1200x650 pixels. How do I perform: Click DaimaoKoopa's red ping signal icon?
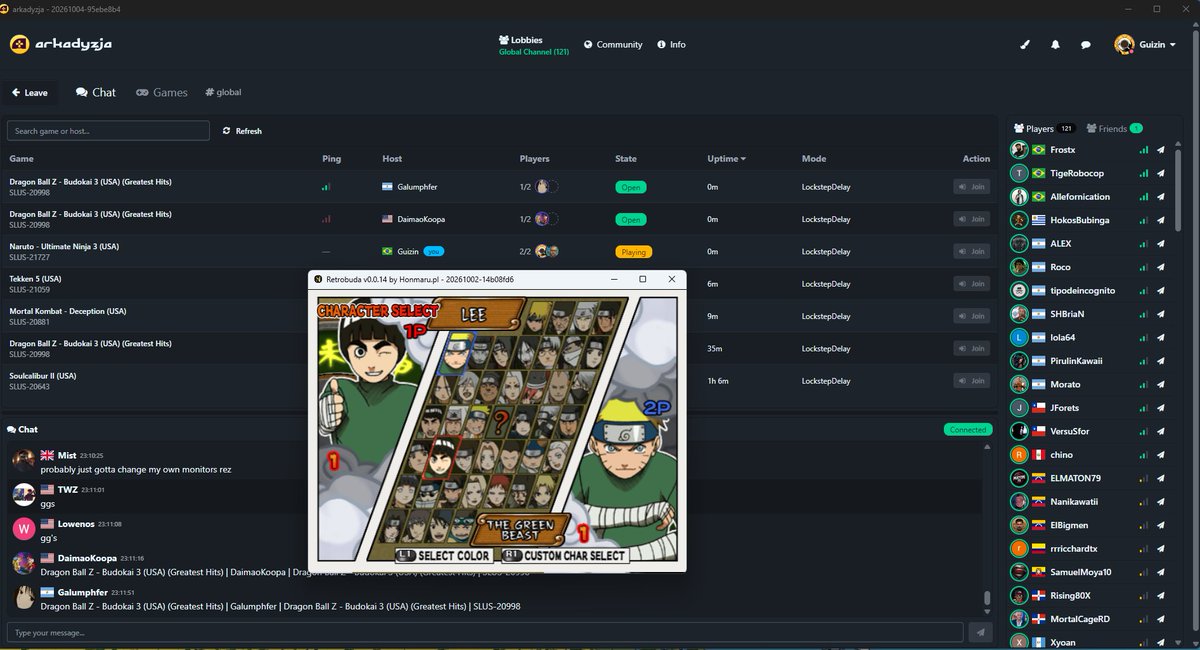(x=326, y=219)
